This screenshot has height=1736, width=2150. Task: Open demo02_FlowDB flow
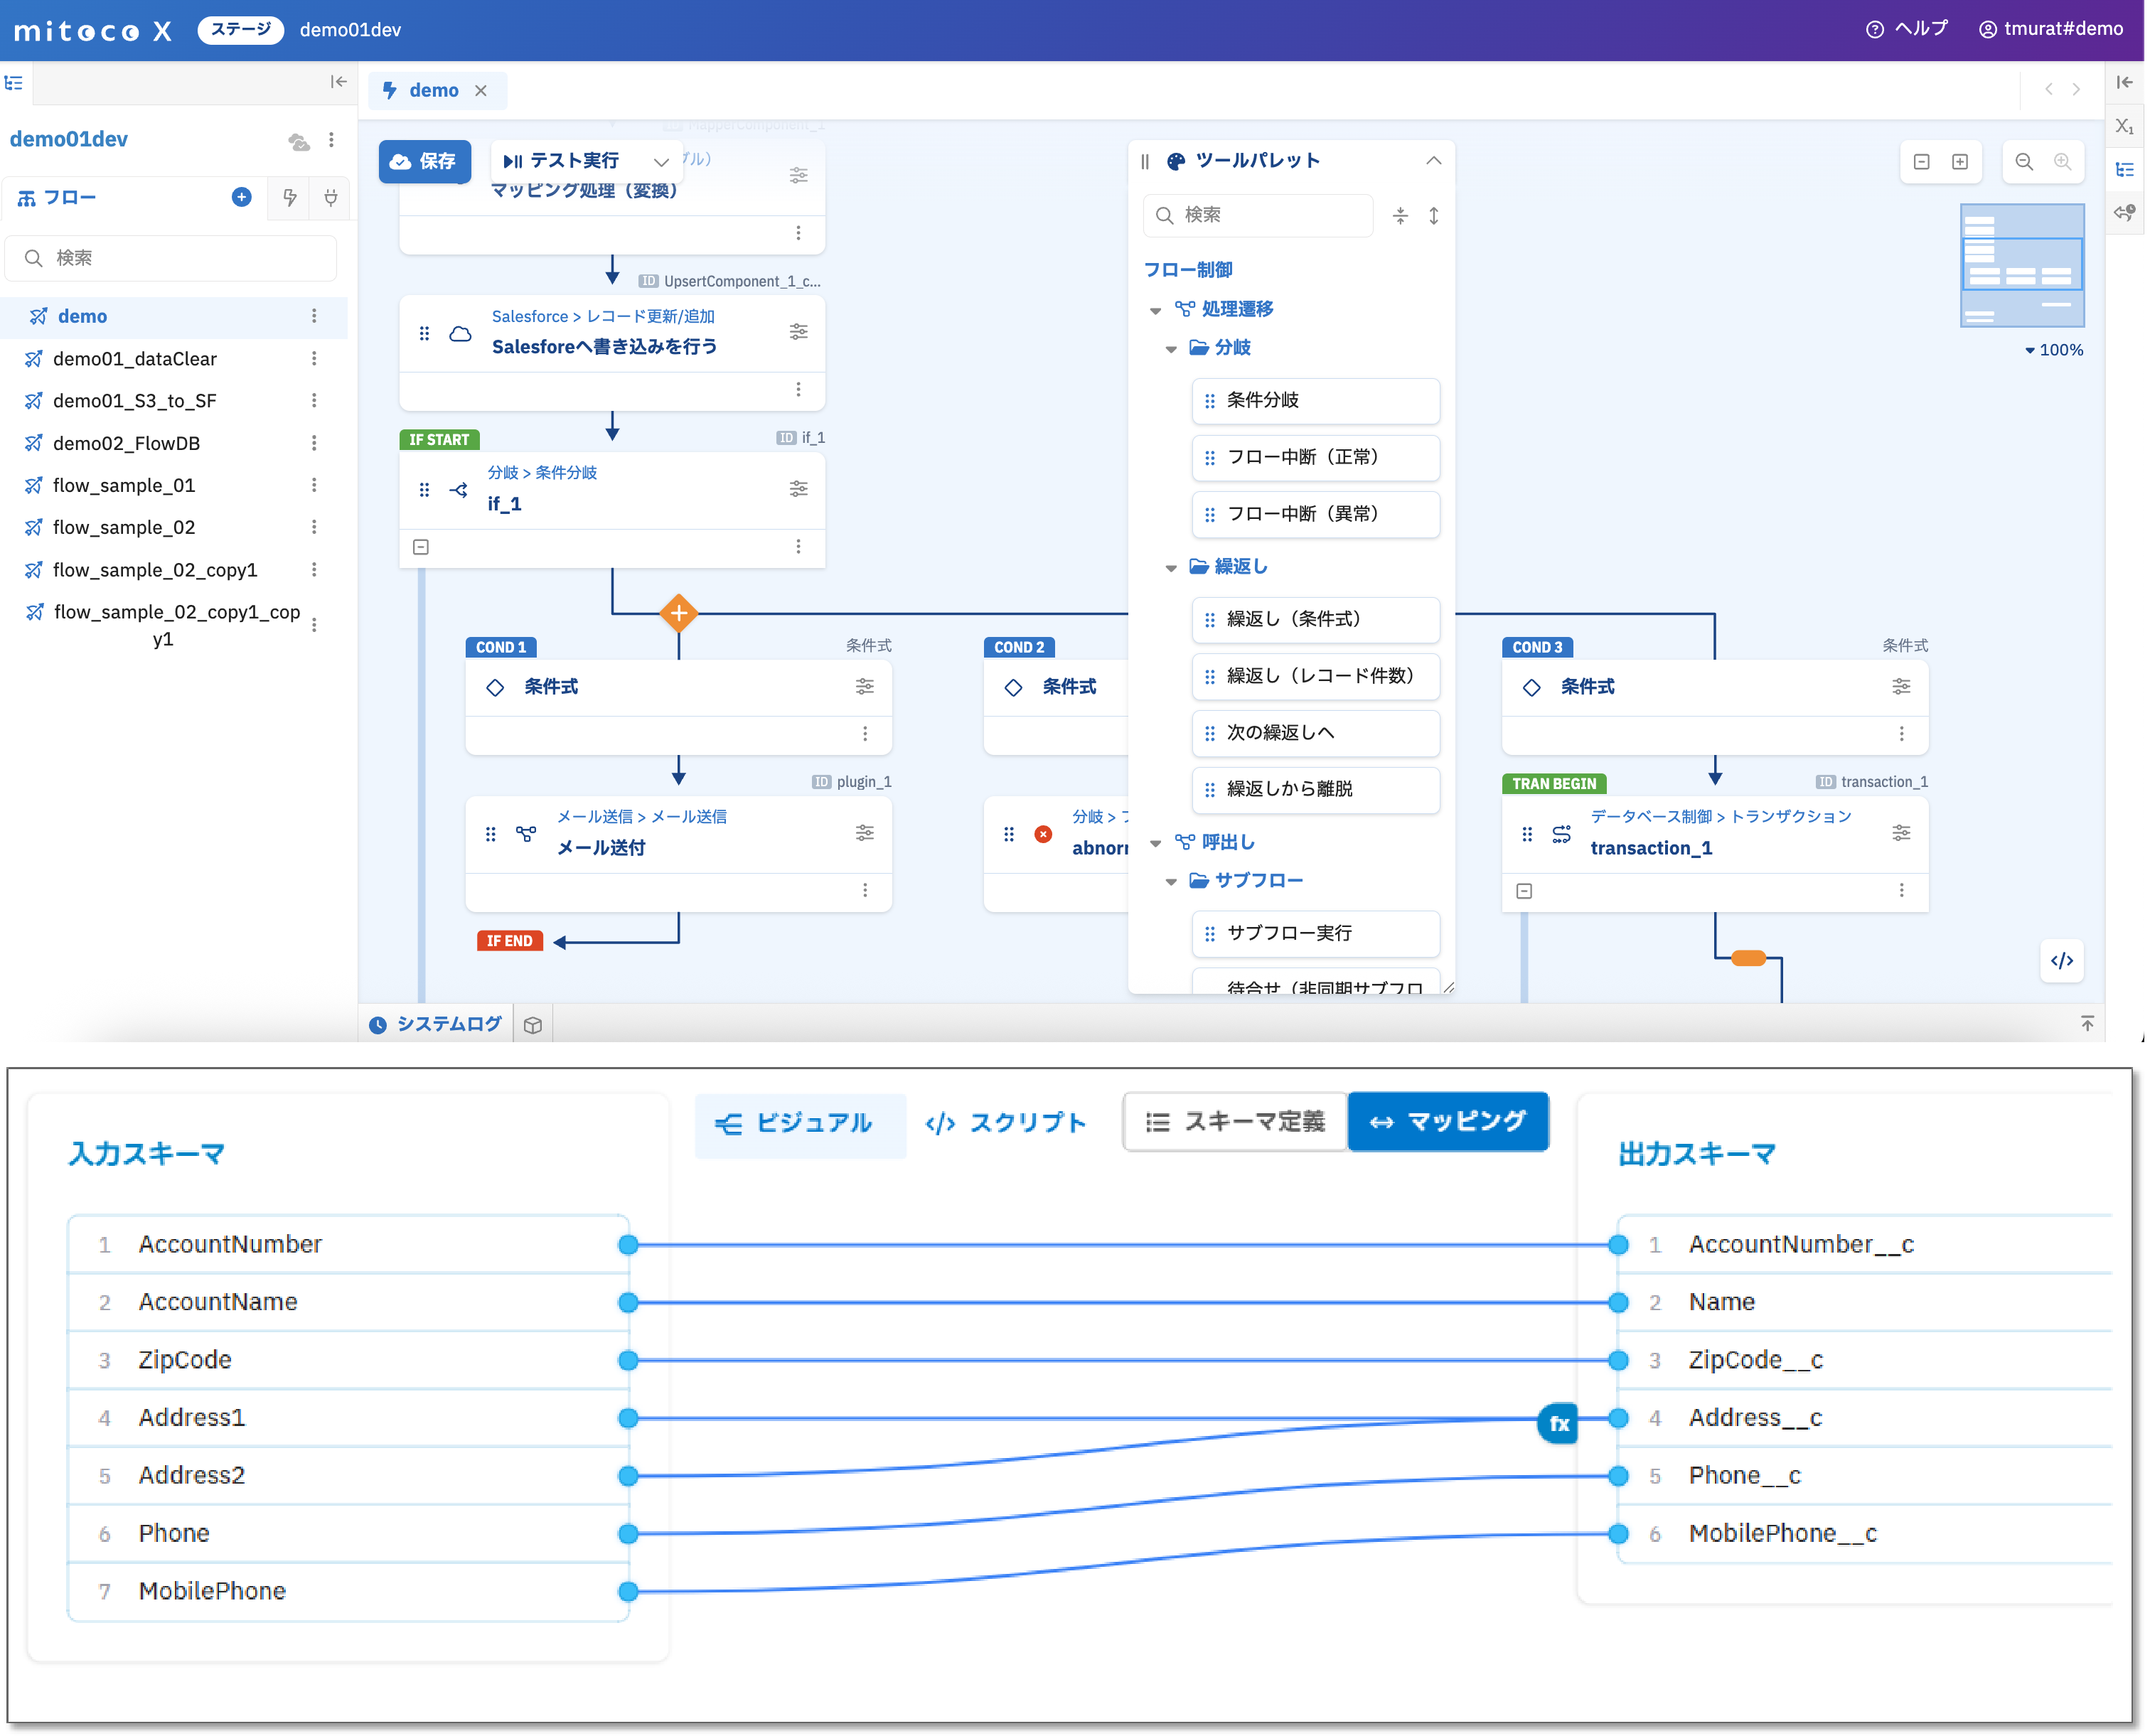126,443
